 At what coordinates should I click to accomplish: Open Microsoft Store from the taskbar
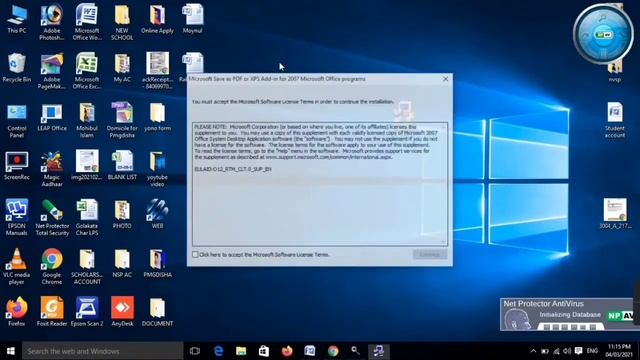click(x=264, y=351)
